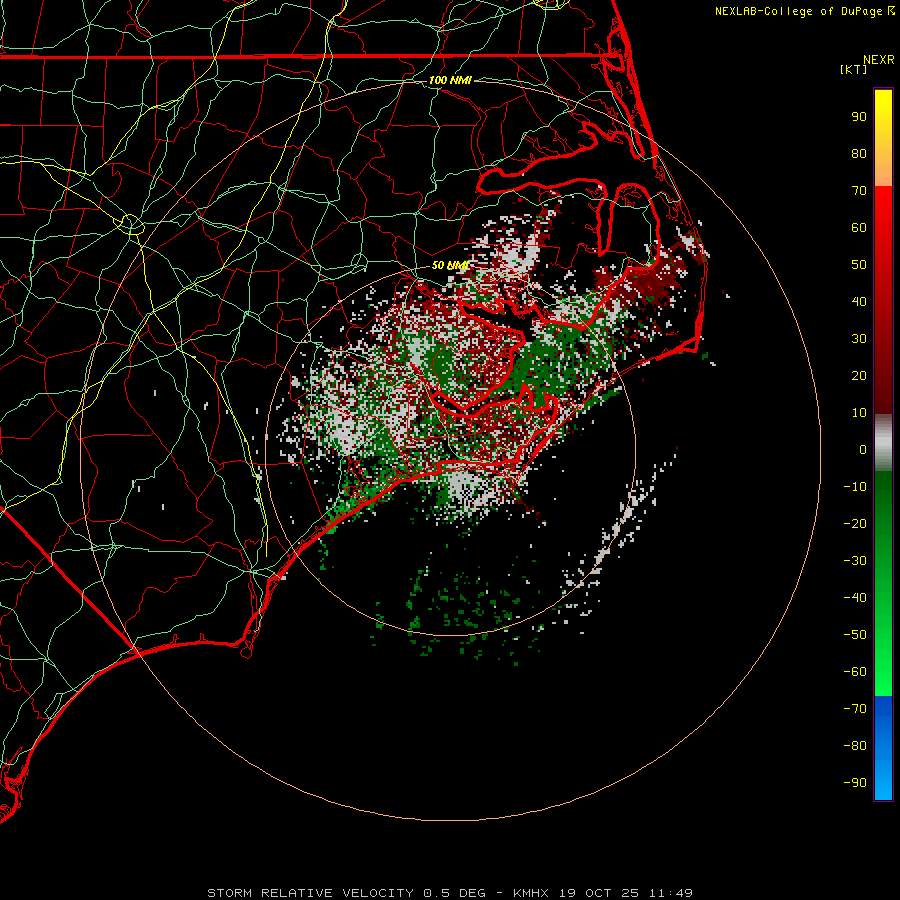Pick the blue segment of color bar
Viewport: 900px width, 900px height.
[883, 748]
